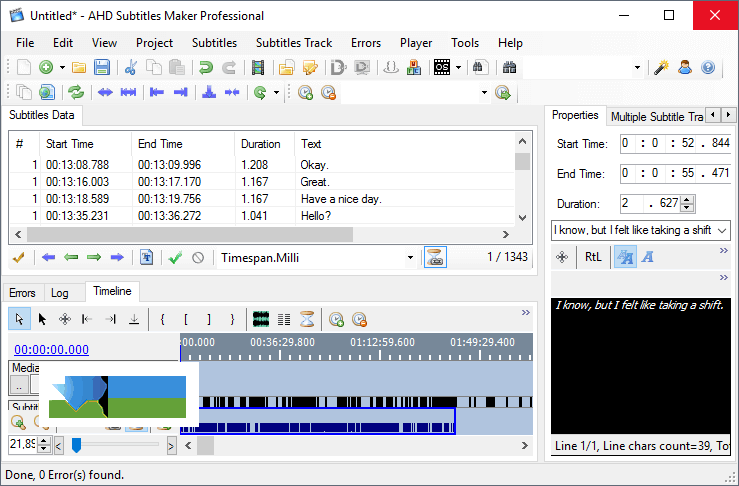This screenshot has width=739, height=486.
Task: Toggle the RtL text direction button
Action: [x=593, y=257]
